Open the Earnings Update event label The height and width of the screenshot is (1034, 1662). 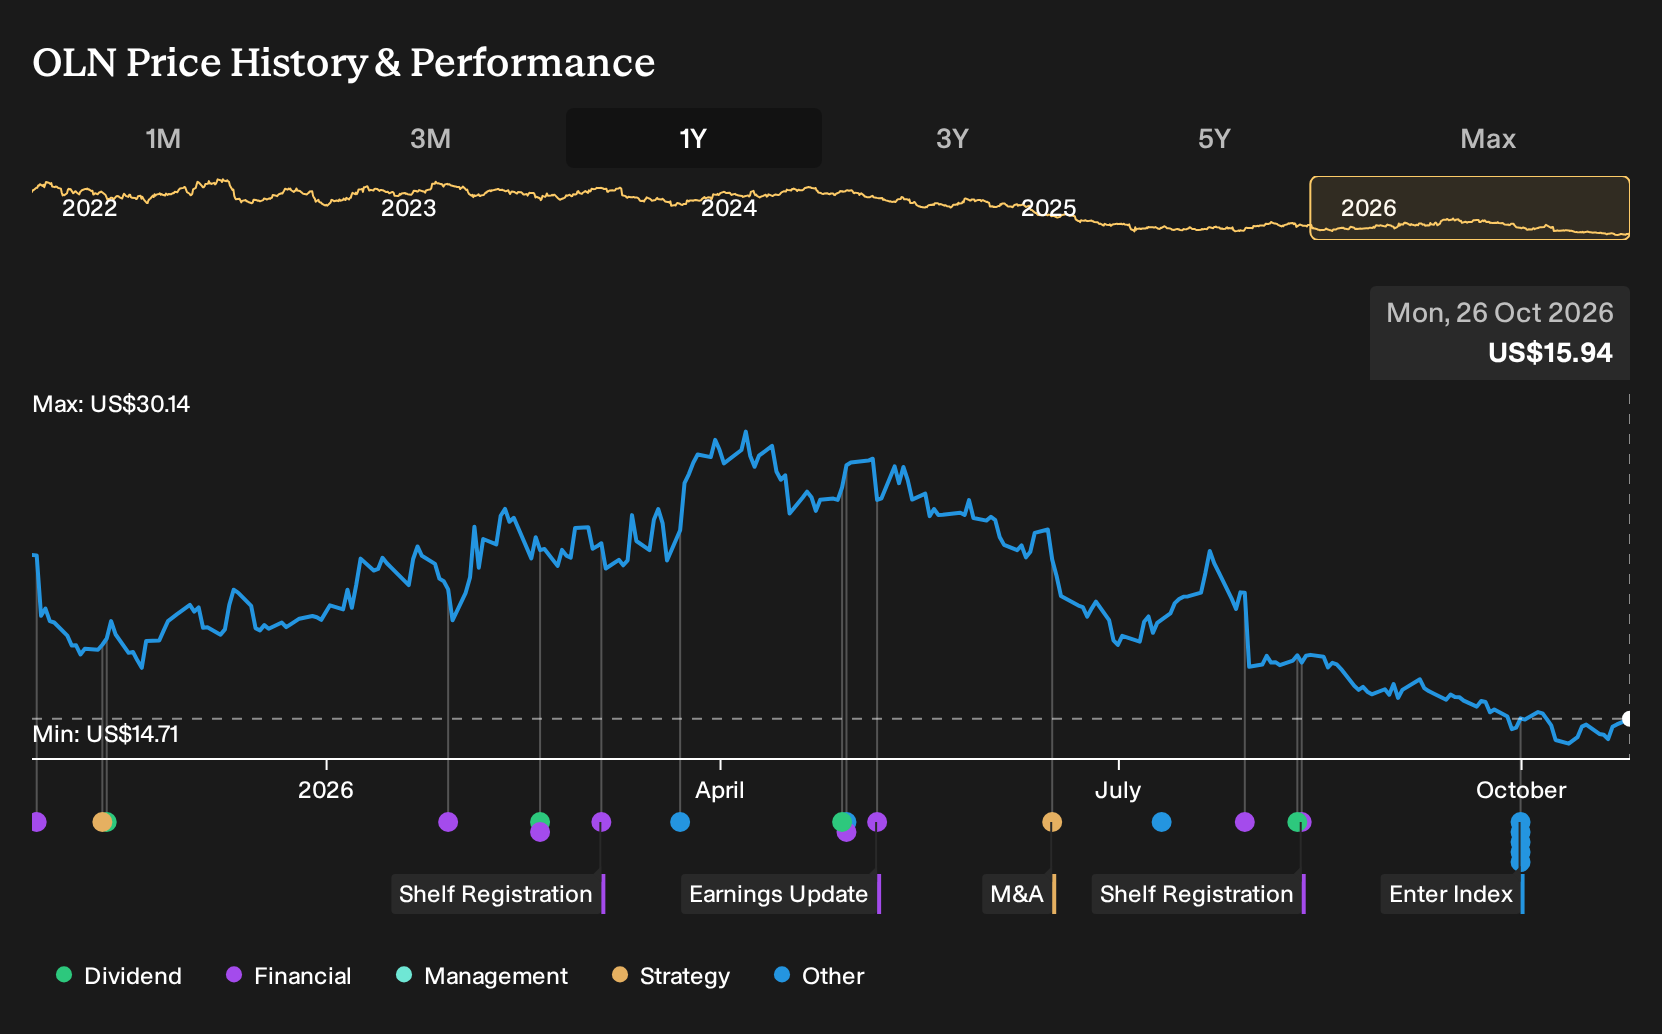[x=781, y=894]
